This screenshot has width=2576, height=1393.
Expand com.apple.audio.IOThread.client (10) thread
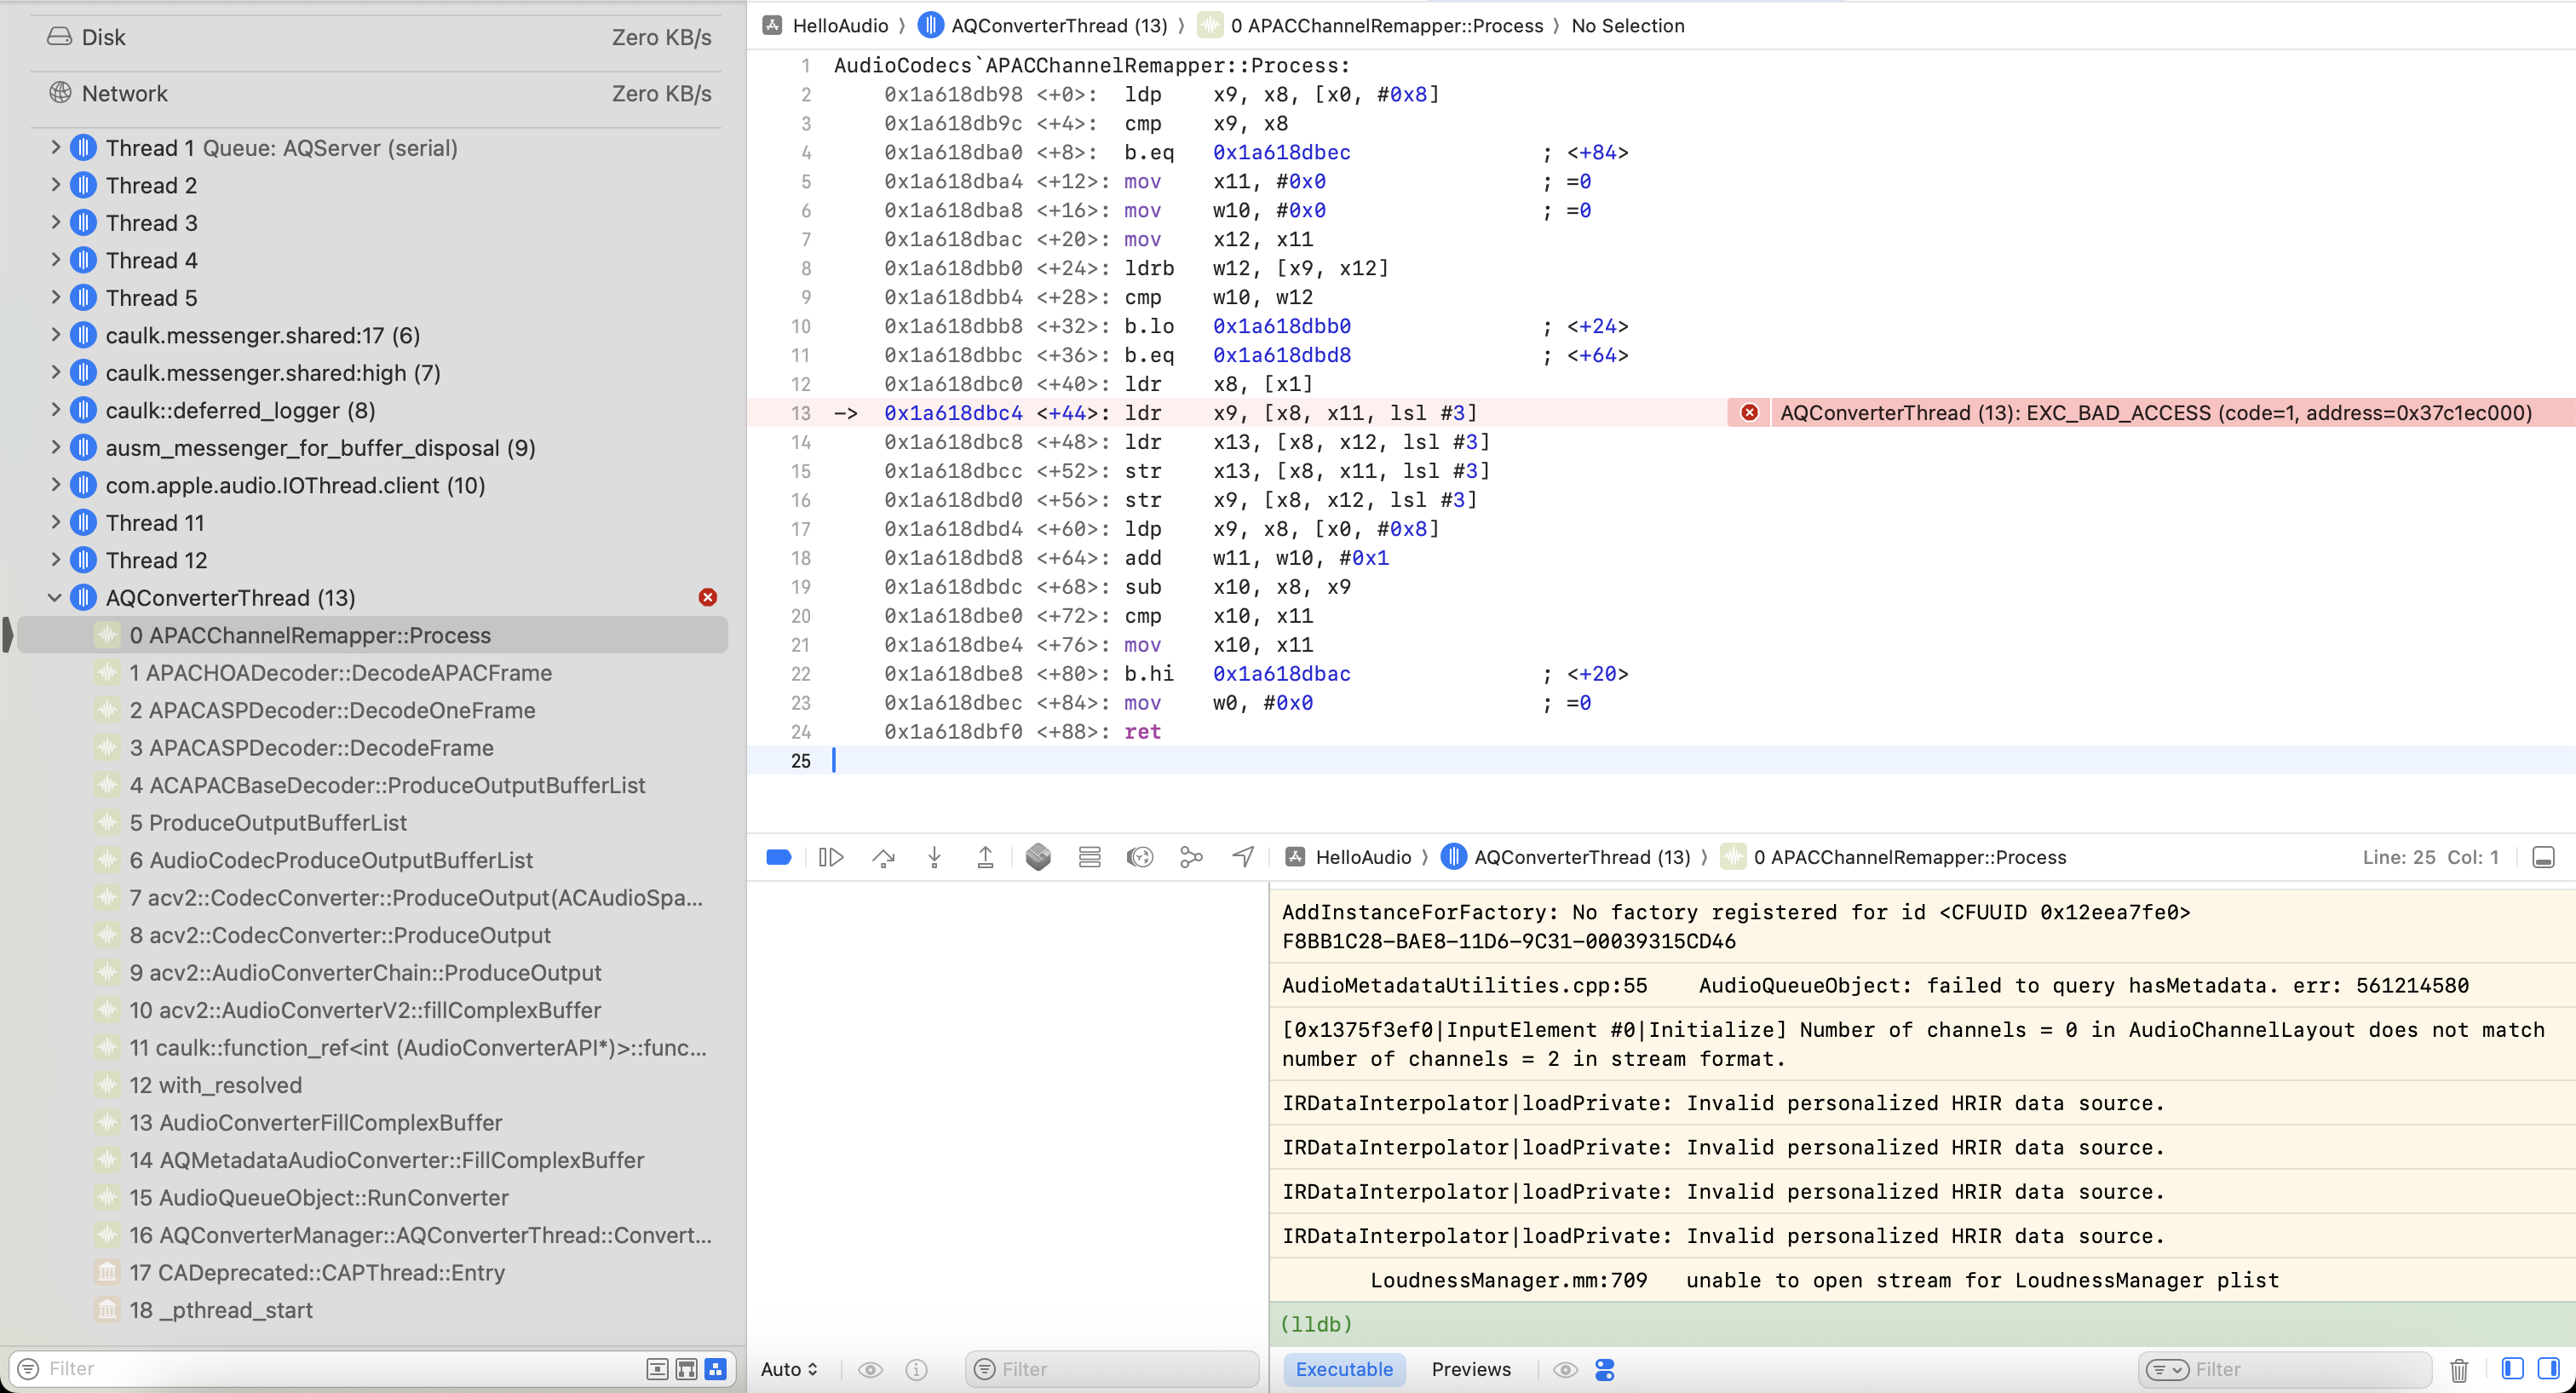[x=56, y=485]
